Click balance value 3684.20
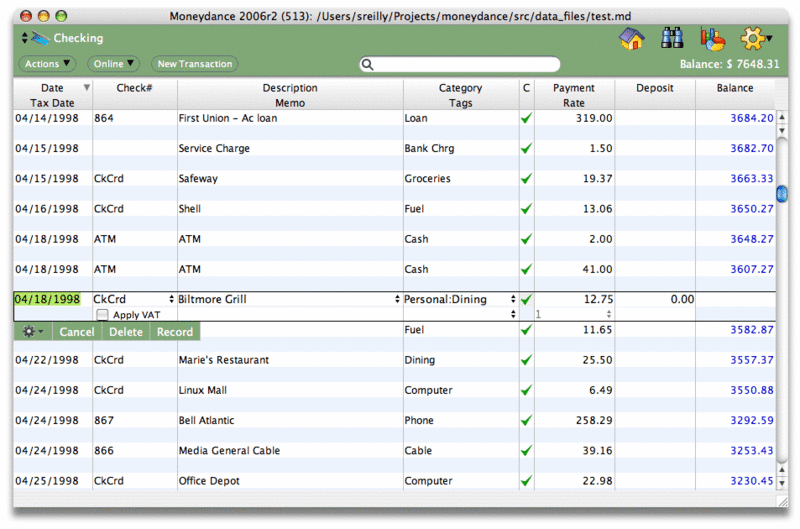This screenshot has height=529, width=800. pyautogui.click(x=752, y=118)
